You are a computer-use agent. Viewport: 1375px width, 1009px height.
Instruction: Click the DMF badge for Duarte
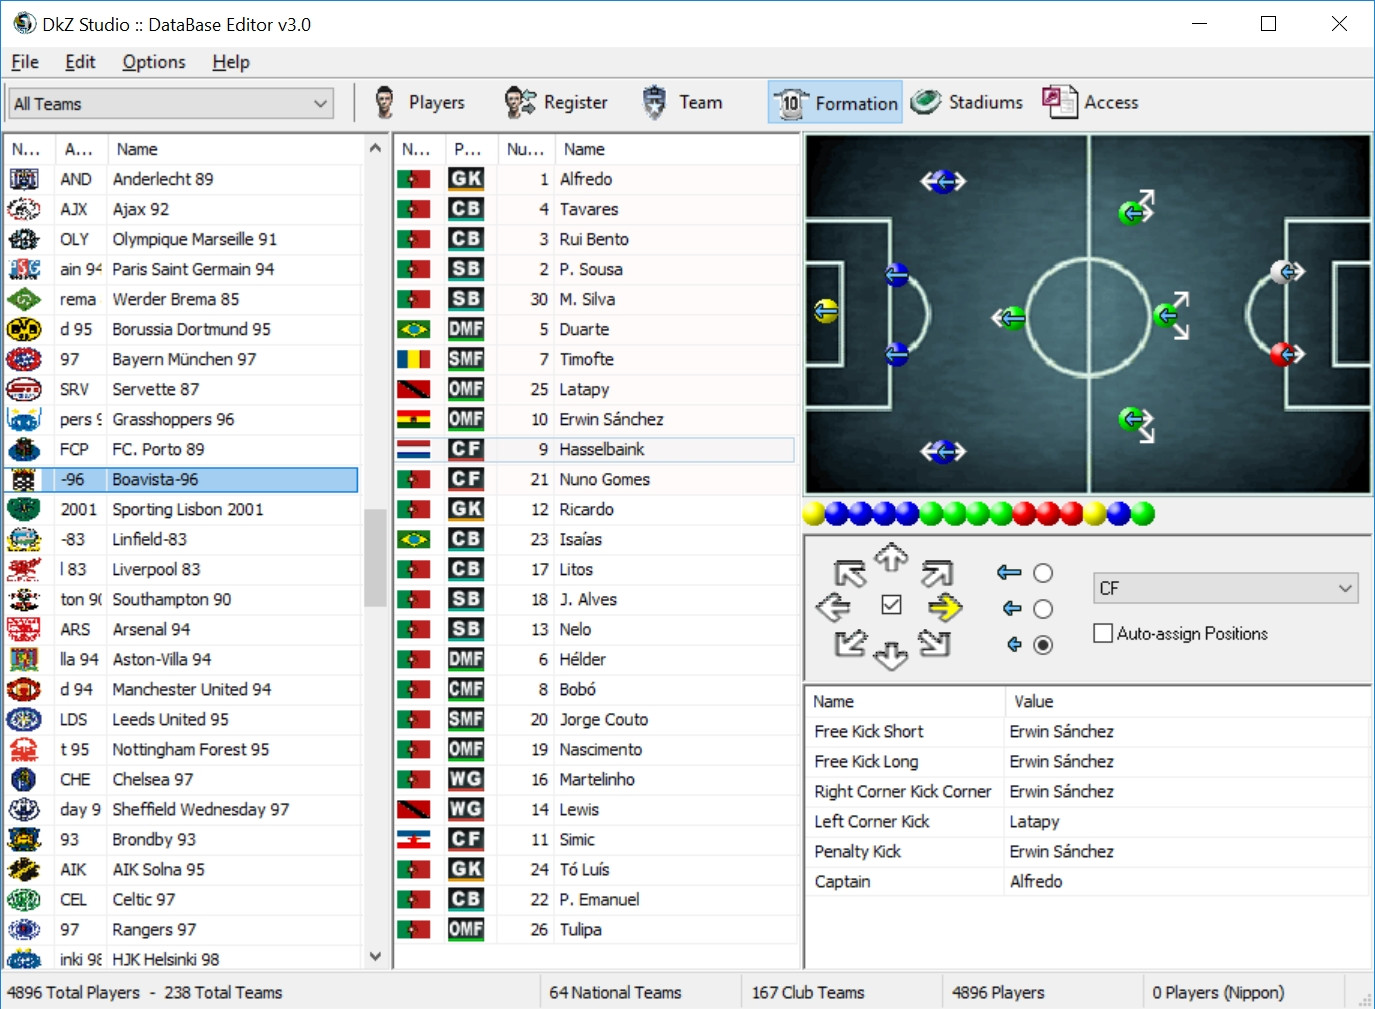coord(466,329)
